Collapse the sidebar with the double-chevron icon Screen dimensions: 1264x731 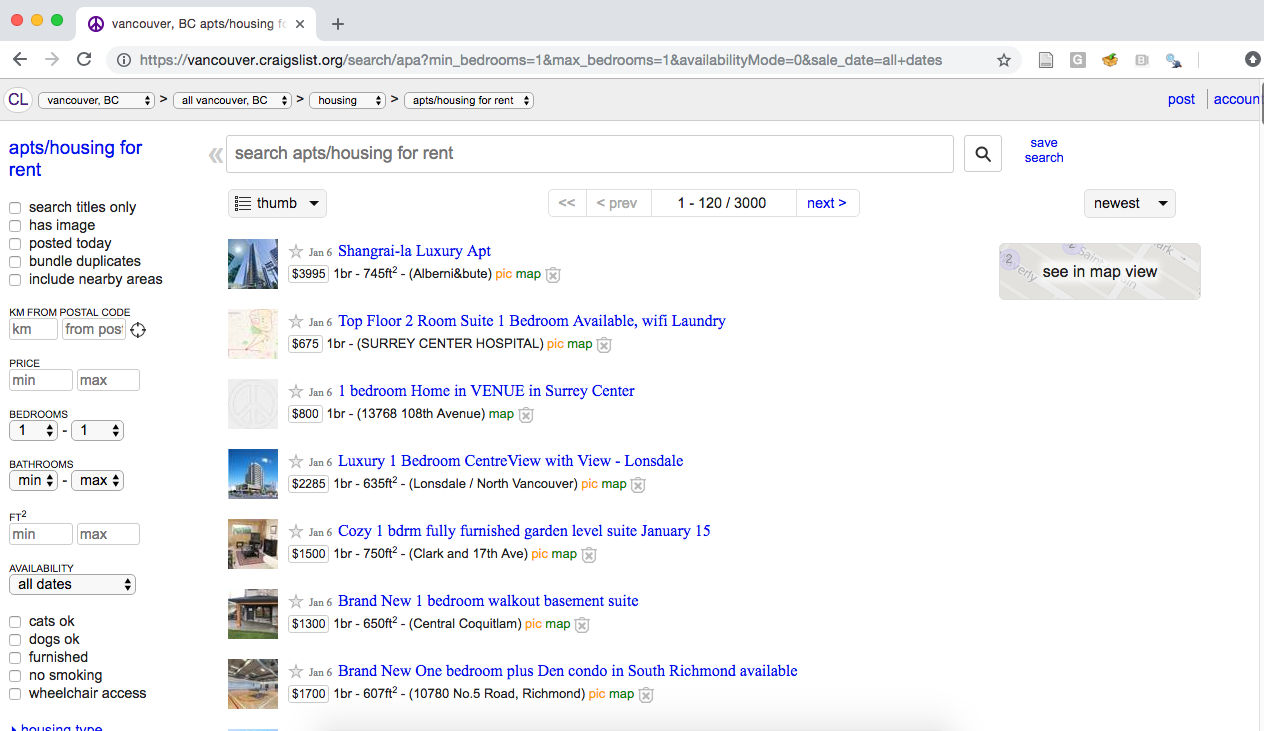(214, 155)
